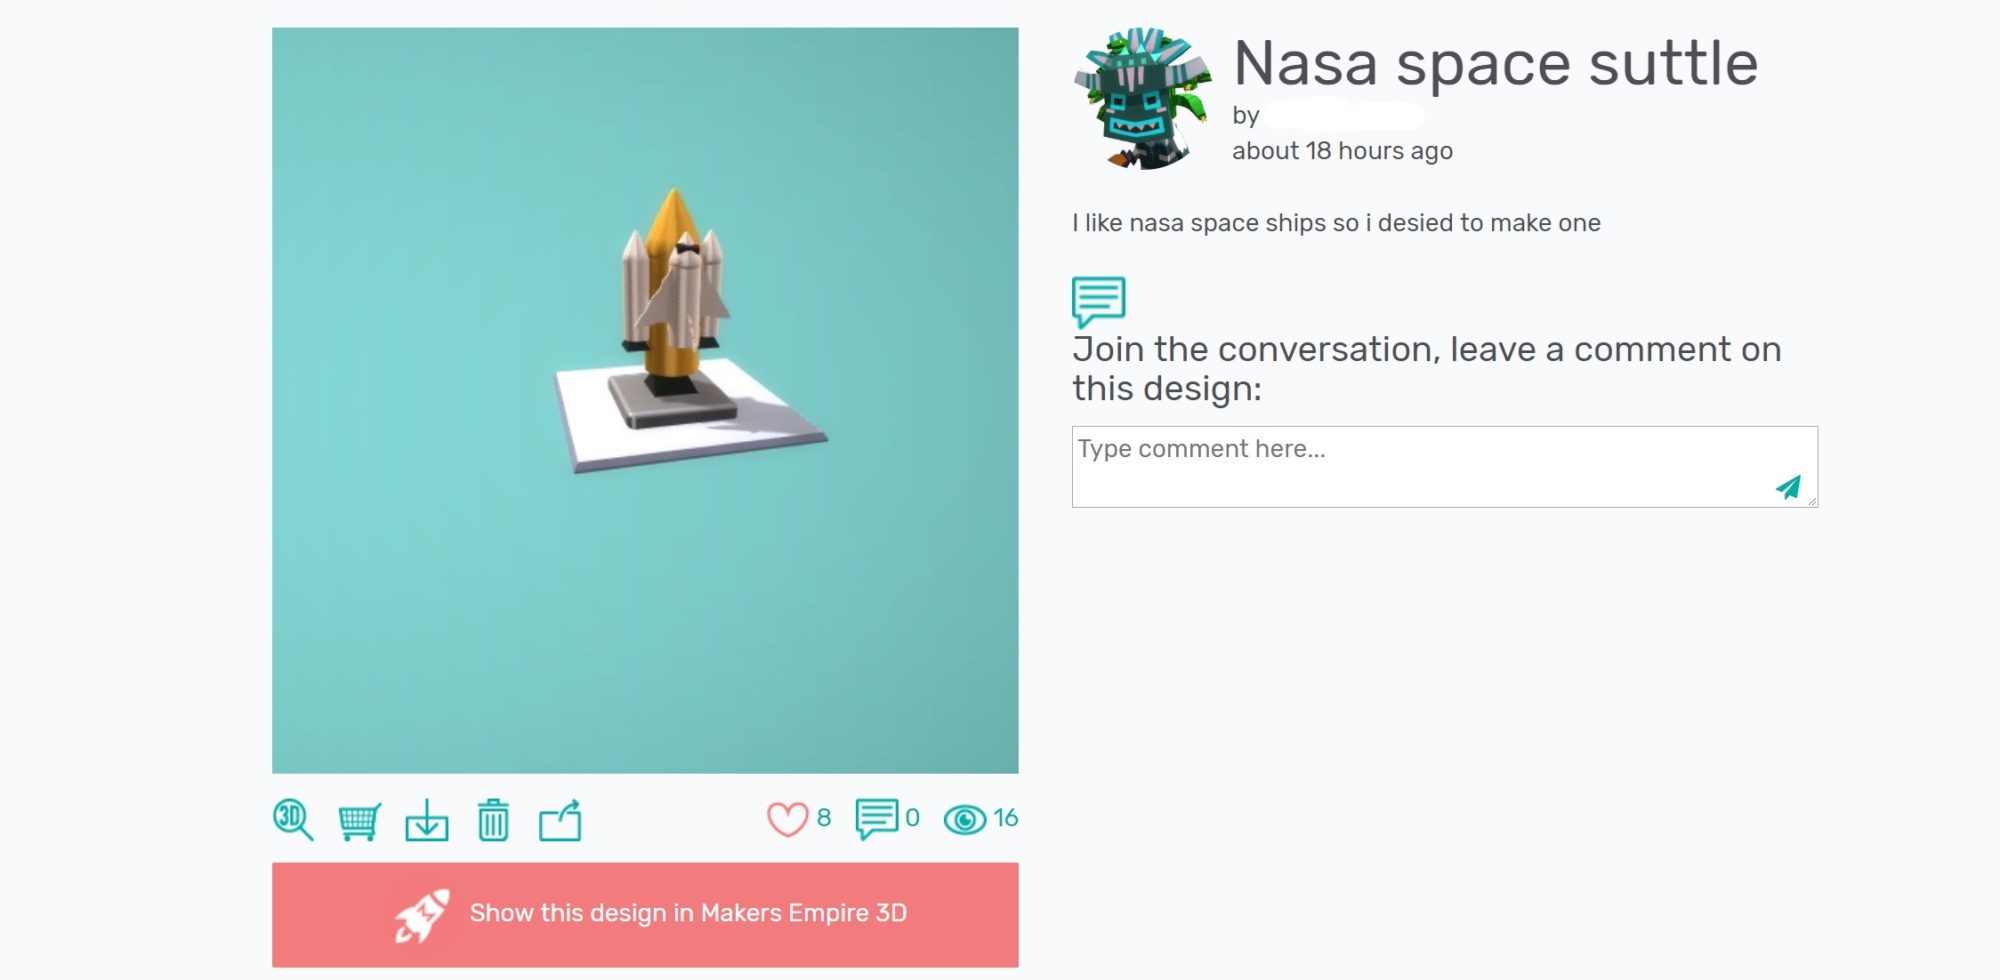The image size is (2000, 980).
Task: Focus the Type comment here field
Action: pos(1420,466)
